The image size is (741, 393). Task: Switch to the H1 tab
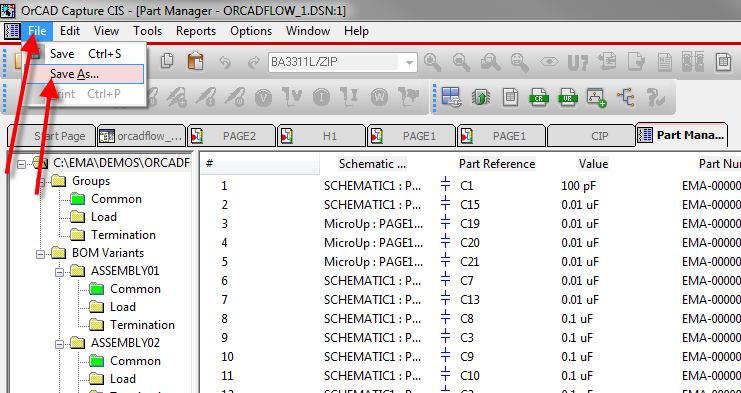point(321,136)
